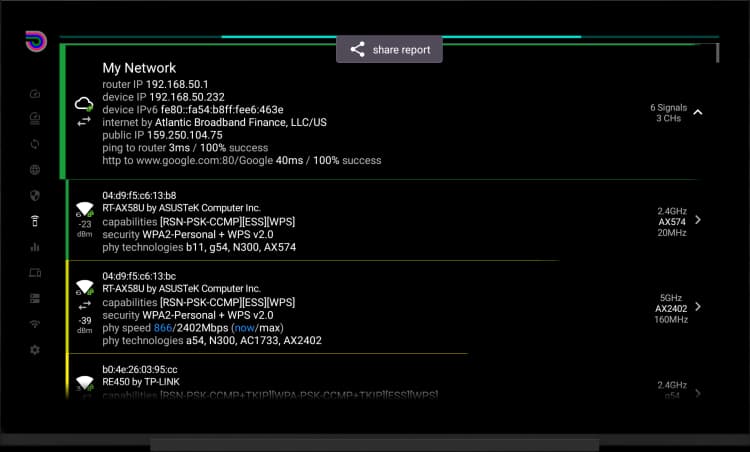Image resolution: width=750 pixels, height=452 pixels.
Task: Click the device IPv6 address line
Action: point(193,110)
